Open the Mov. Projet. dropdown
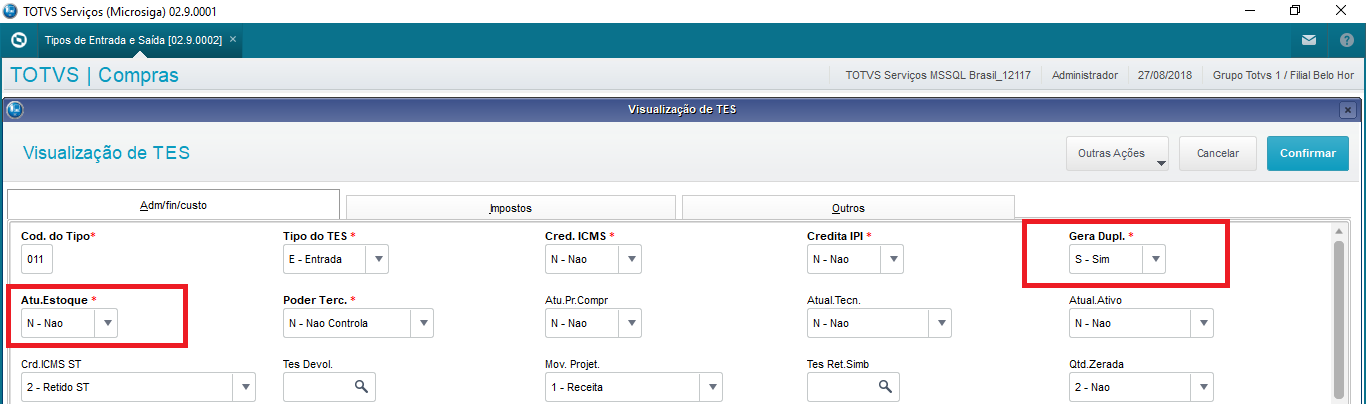Screen dimensions: 1366x404 point(710,387)
